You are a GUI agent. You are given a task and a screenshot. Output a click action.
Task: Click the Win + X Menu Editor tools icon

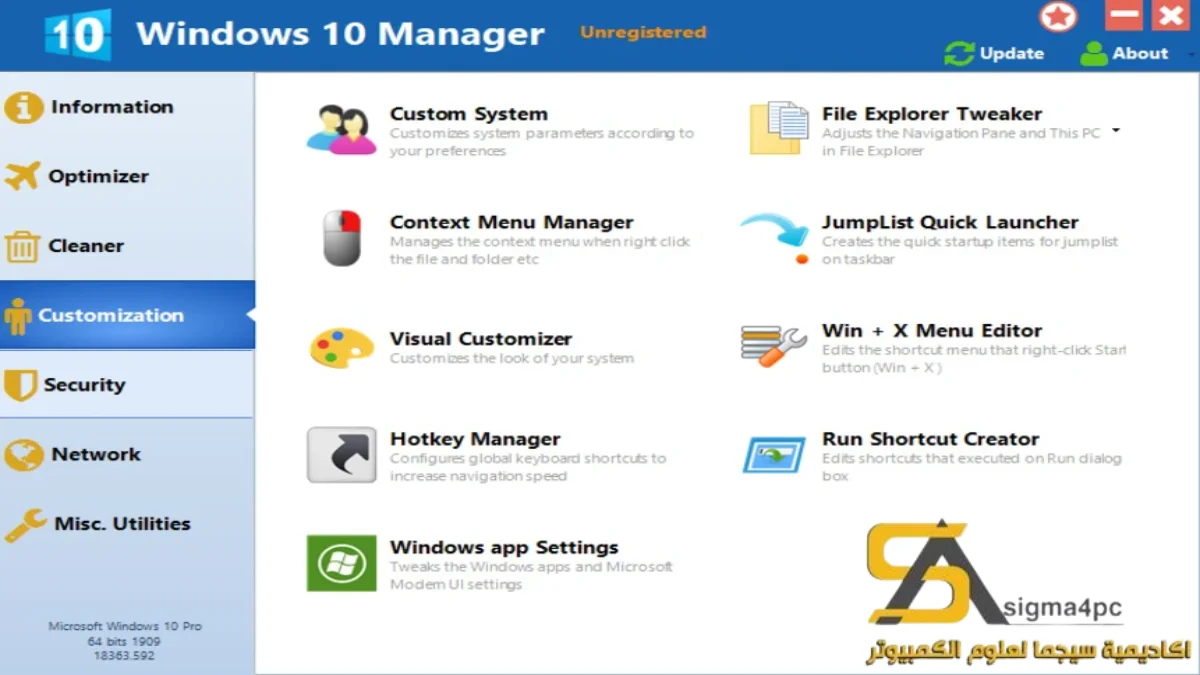coord(774,347)
